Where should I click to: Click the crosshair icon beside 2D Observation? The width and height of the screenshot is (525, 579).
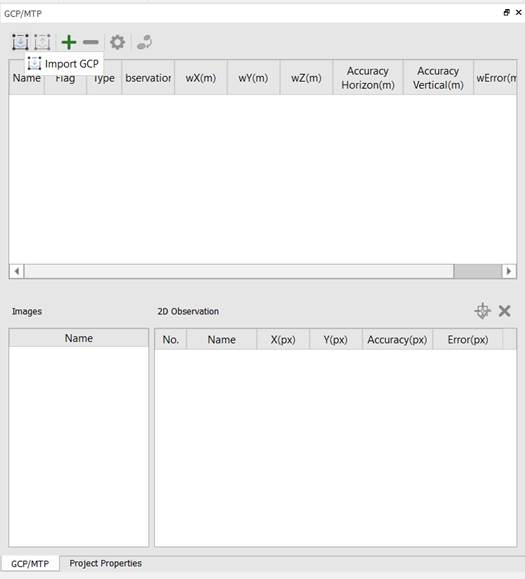(x=482, y=311)
